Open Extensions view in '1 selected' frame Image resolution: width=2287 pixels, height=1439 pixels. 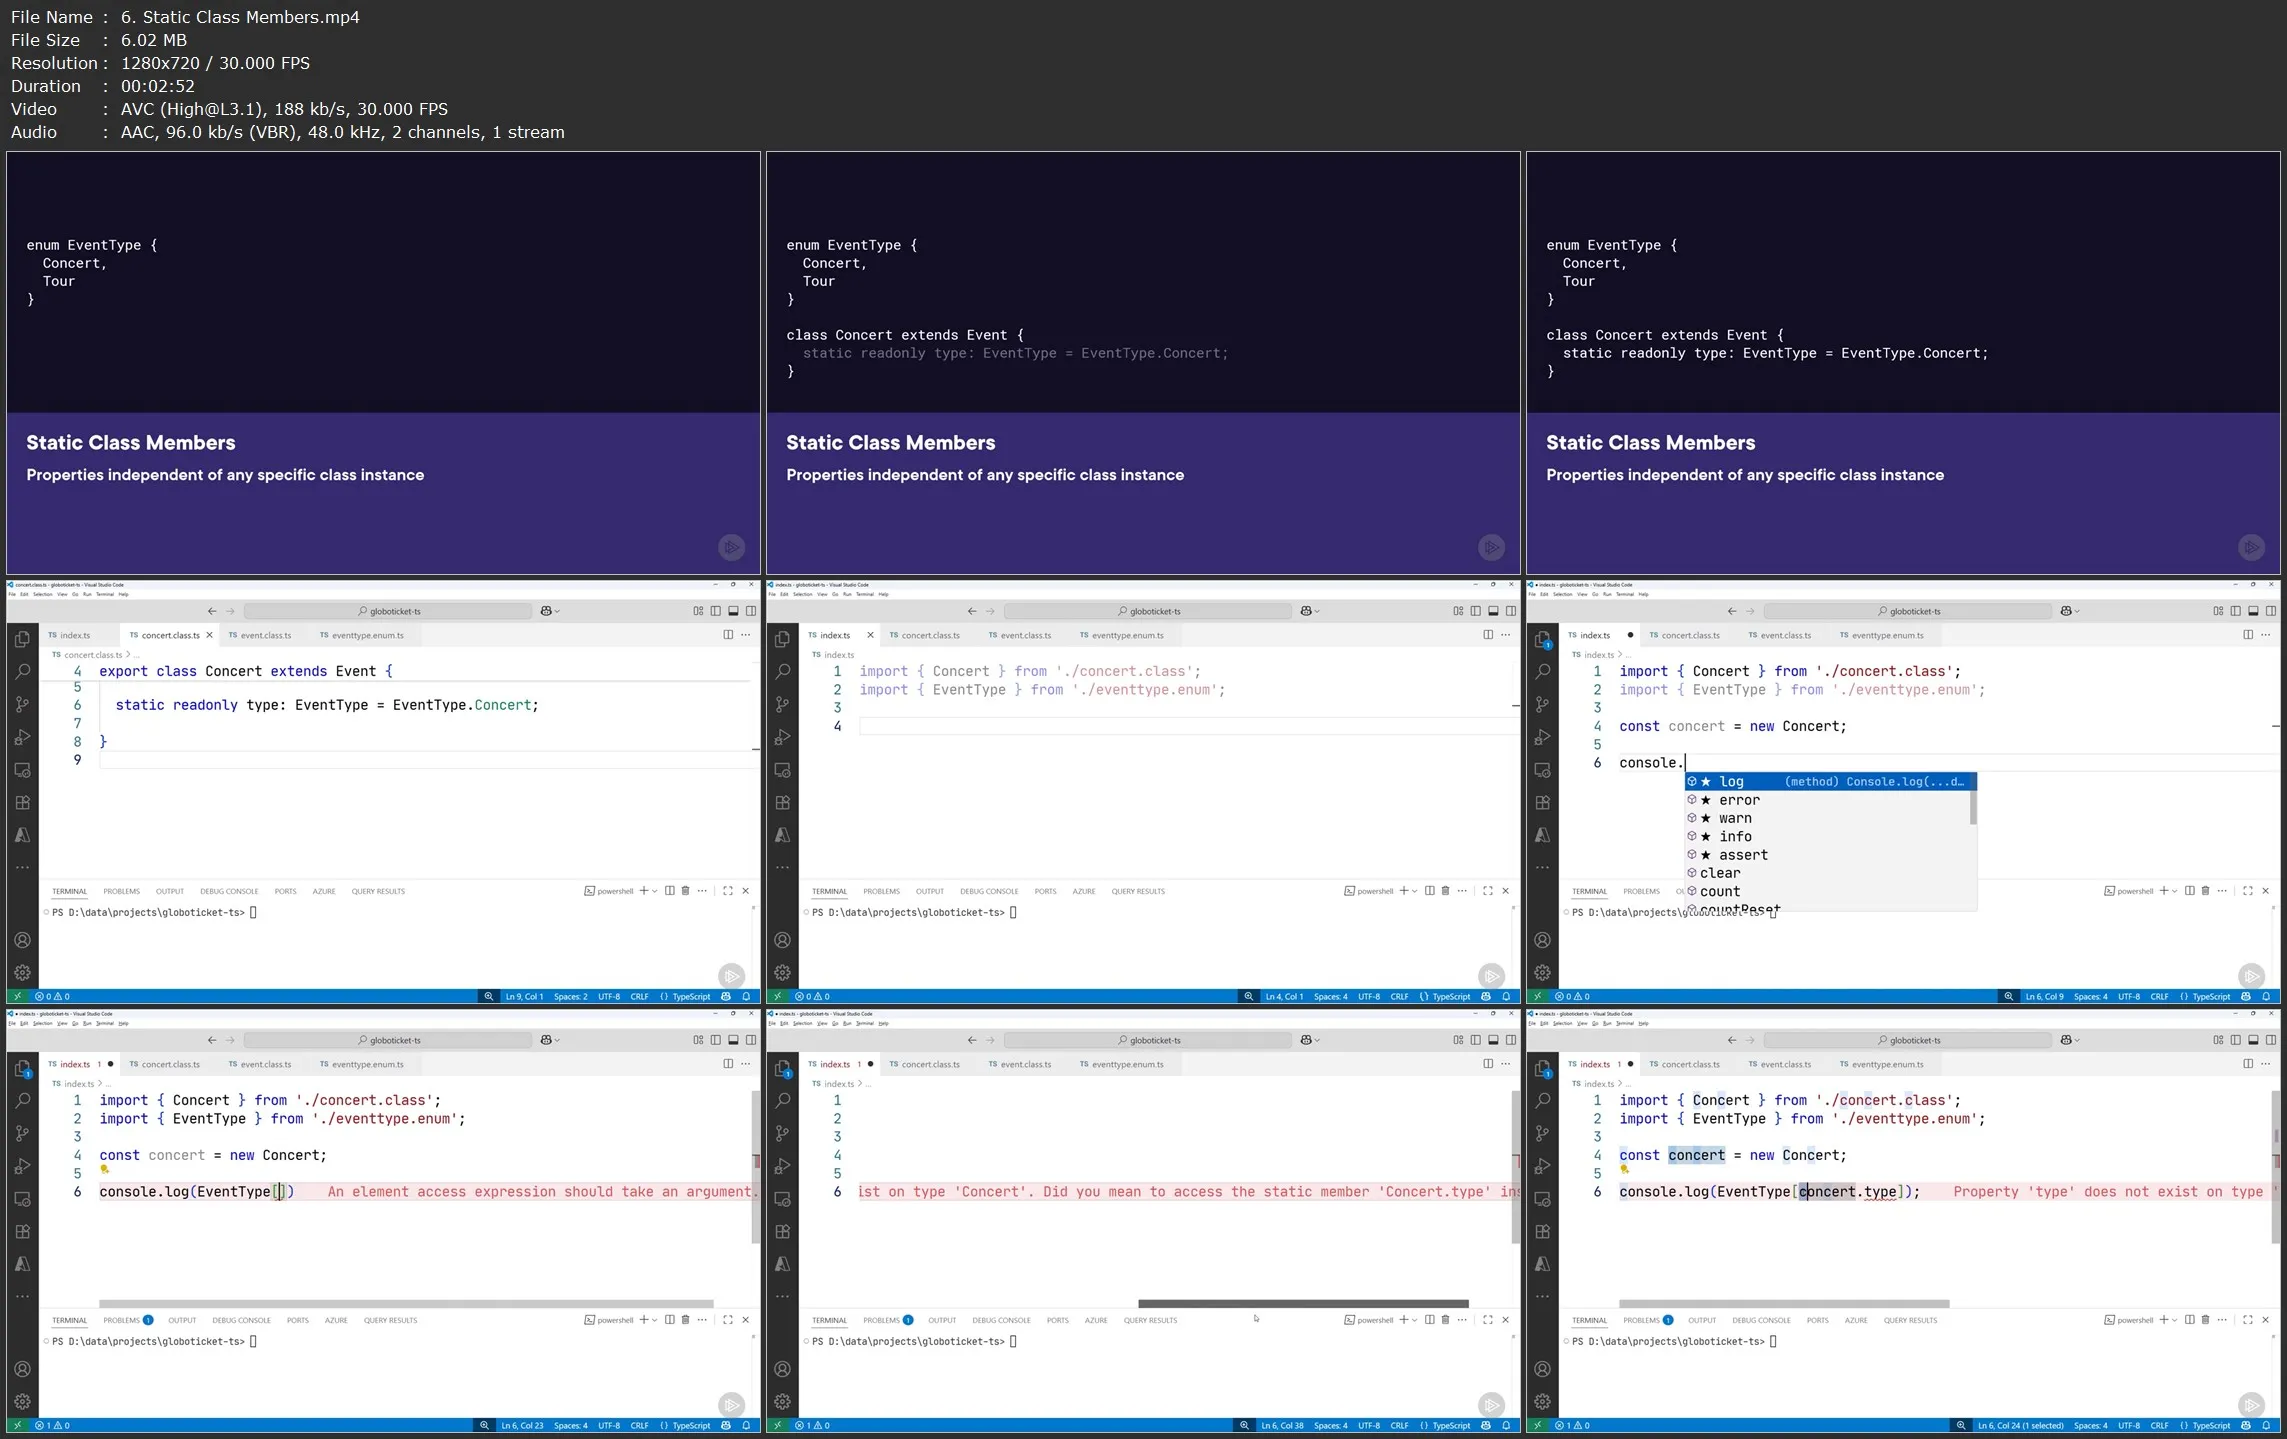coord(1542,1231)
